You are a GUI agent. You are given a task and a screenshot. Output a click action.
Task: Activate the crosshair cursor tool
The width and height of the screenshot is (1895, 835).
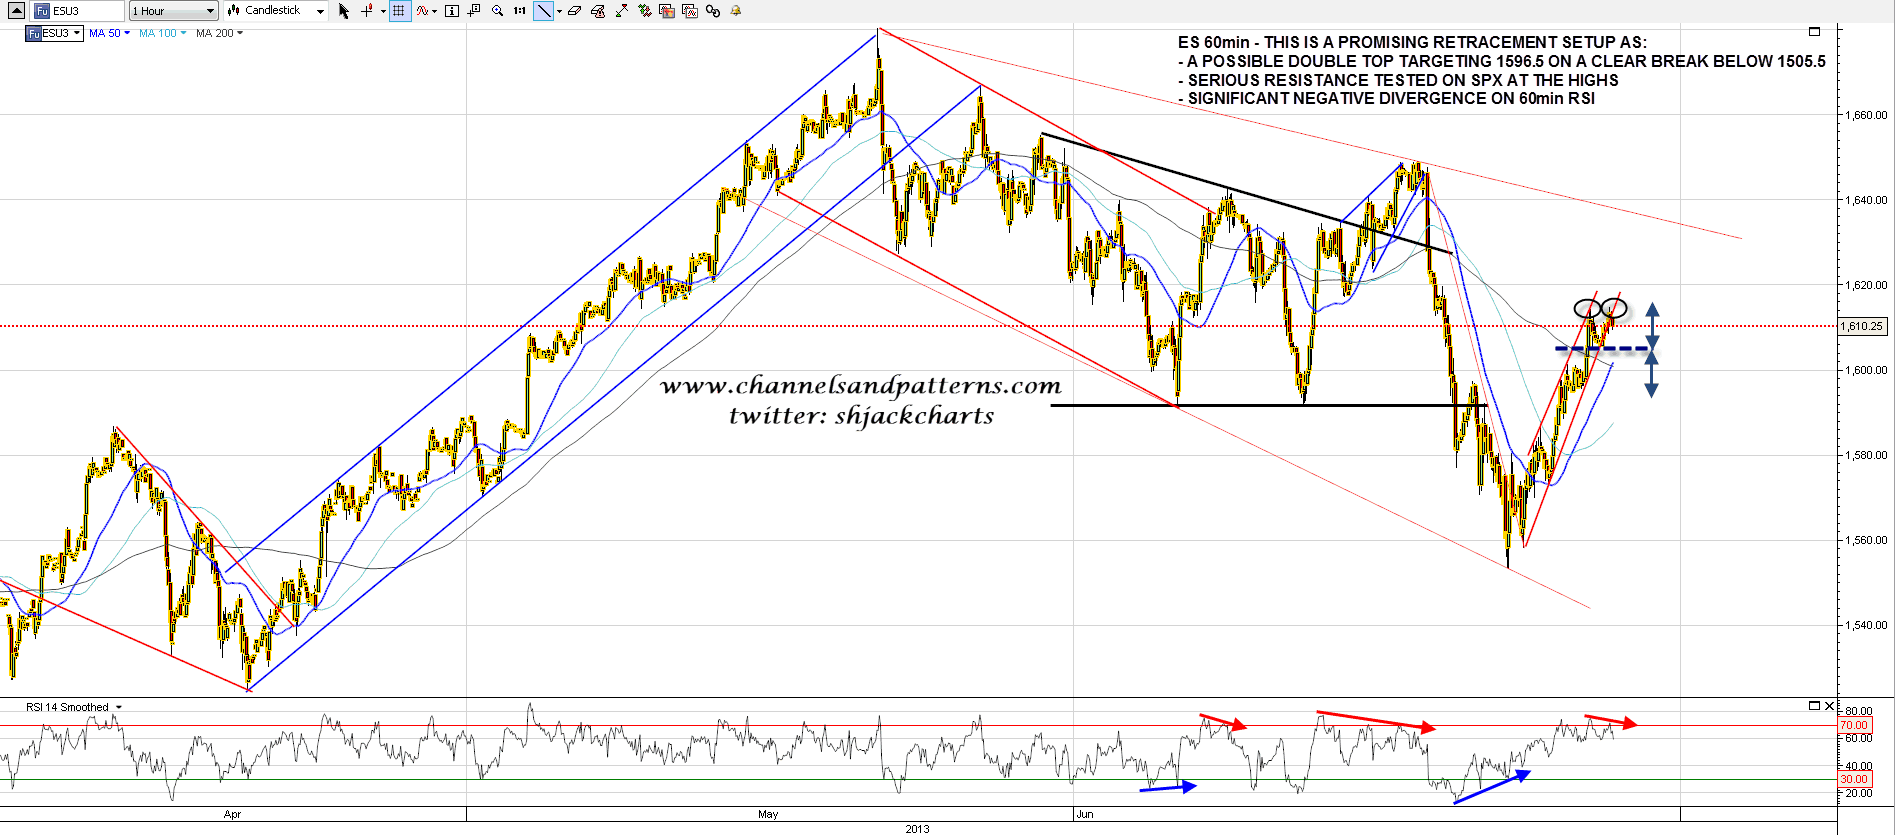367,11
